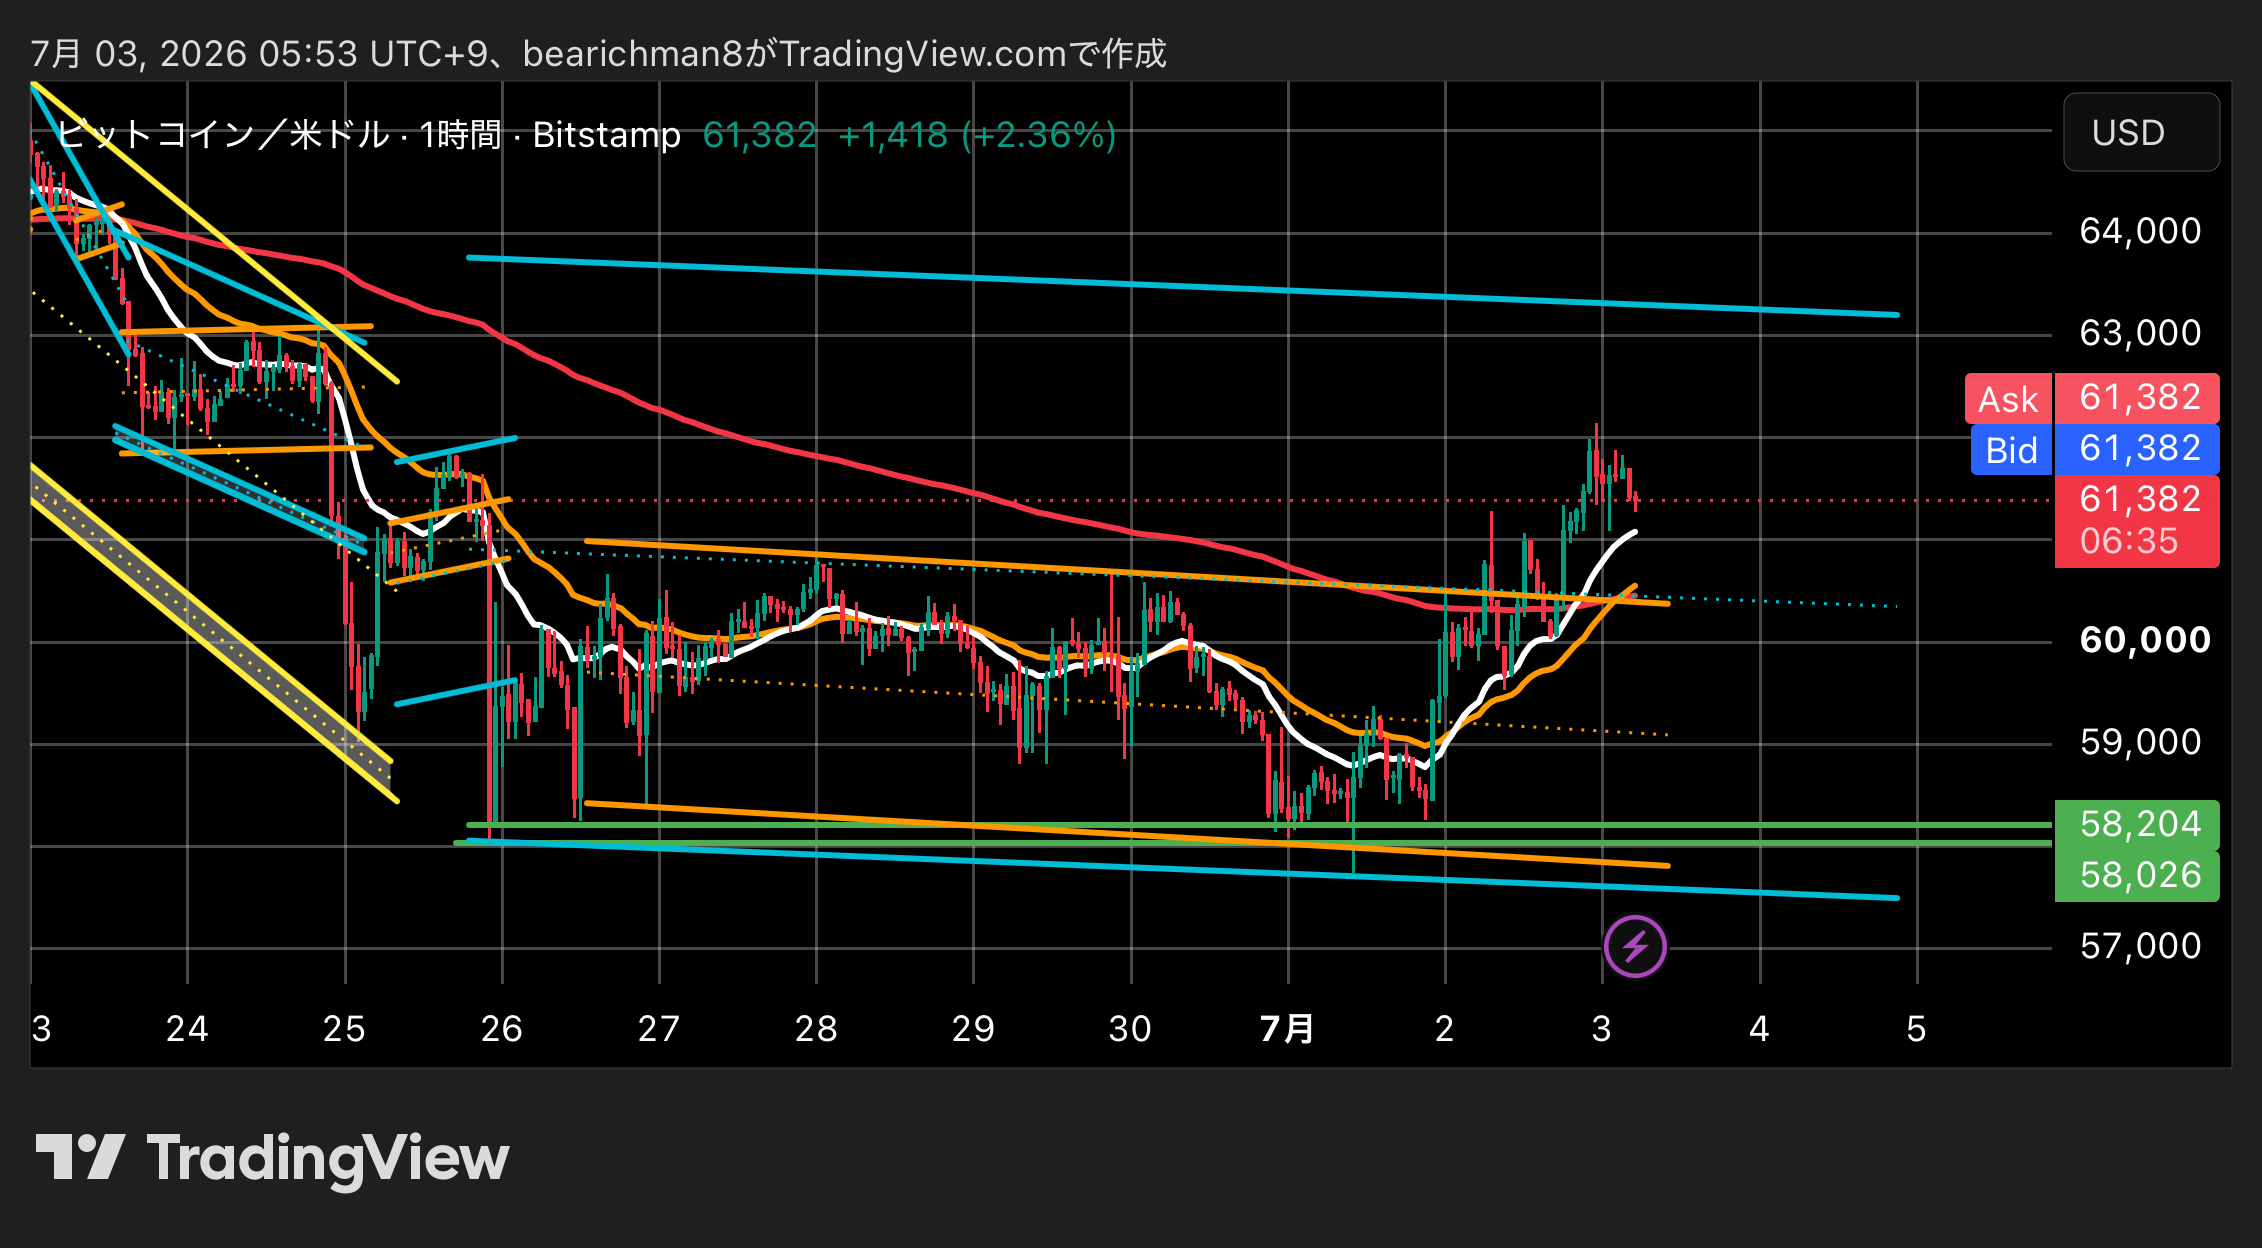2262x1248 pixels.
Task: Click the bold 60,000 price axis label
Action: click(x=2145, y=640)
